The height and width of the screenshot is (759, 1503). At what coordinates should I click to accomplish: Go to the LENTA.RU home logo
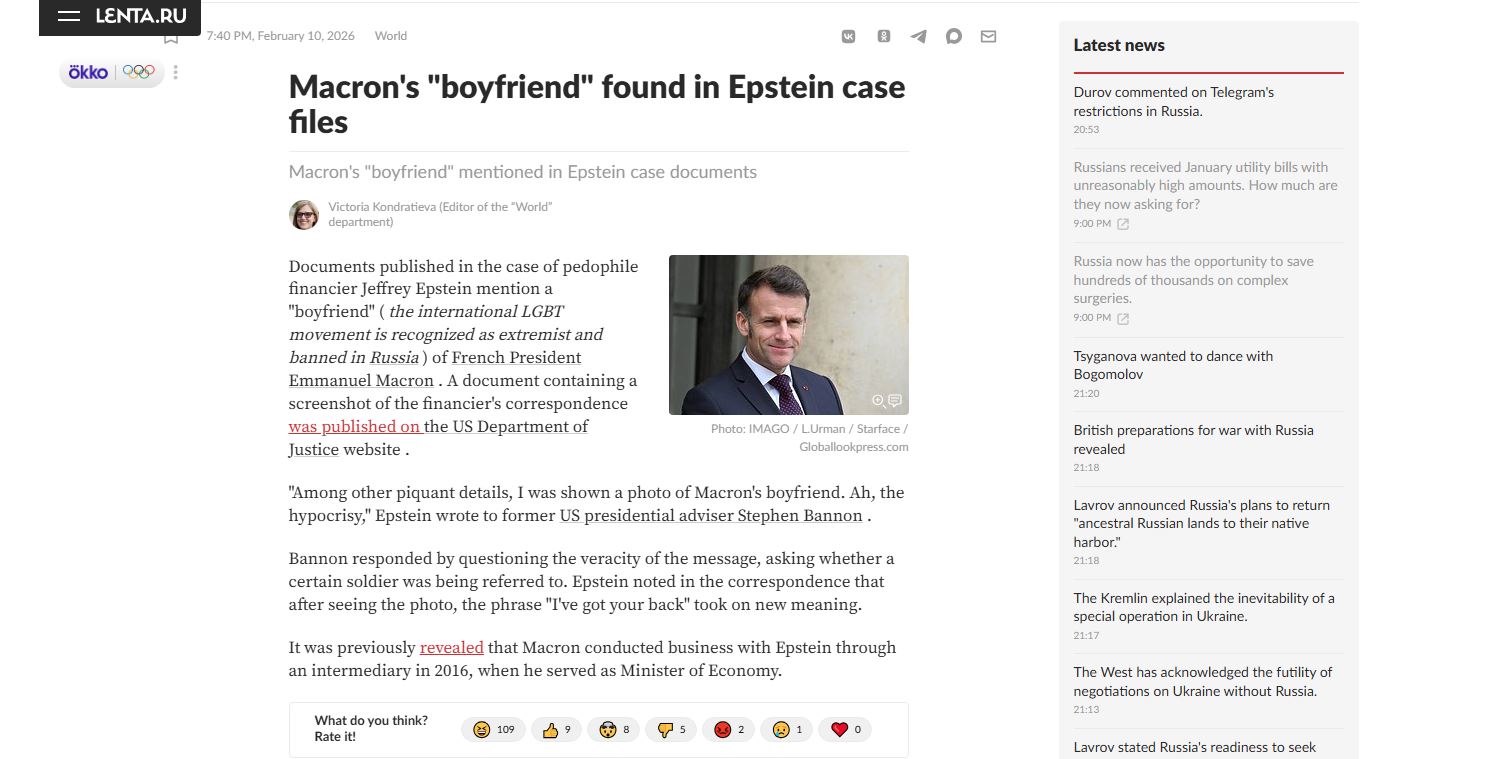point(141,16)
